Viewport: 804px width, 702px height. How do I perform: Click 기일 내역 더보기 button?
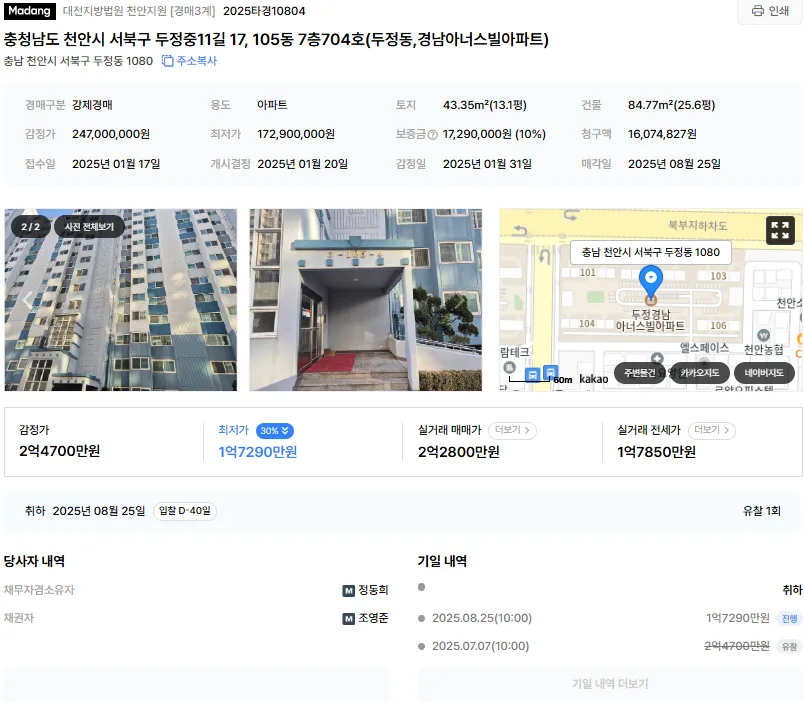610,684
